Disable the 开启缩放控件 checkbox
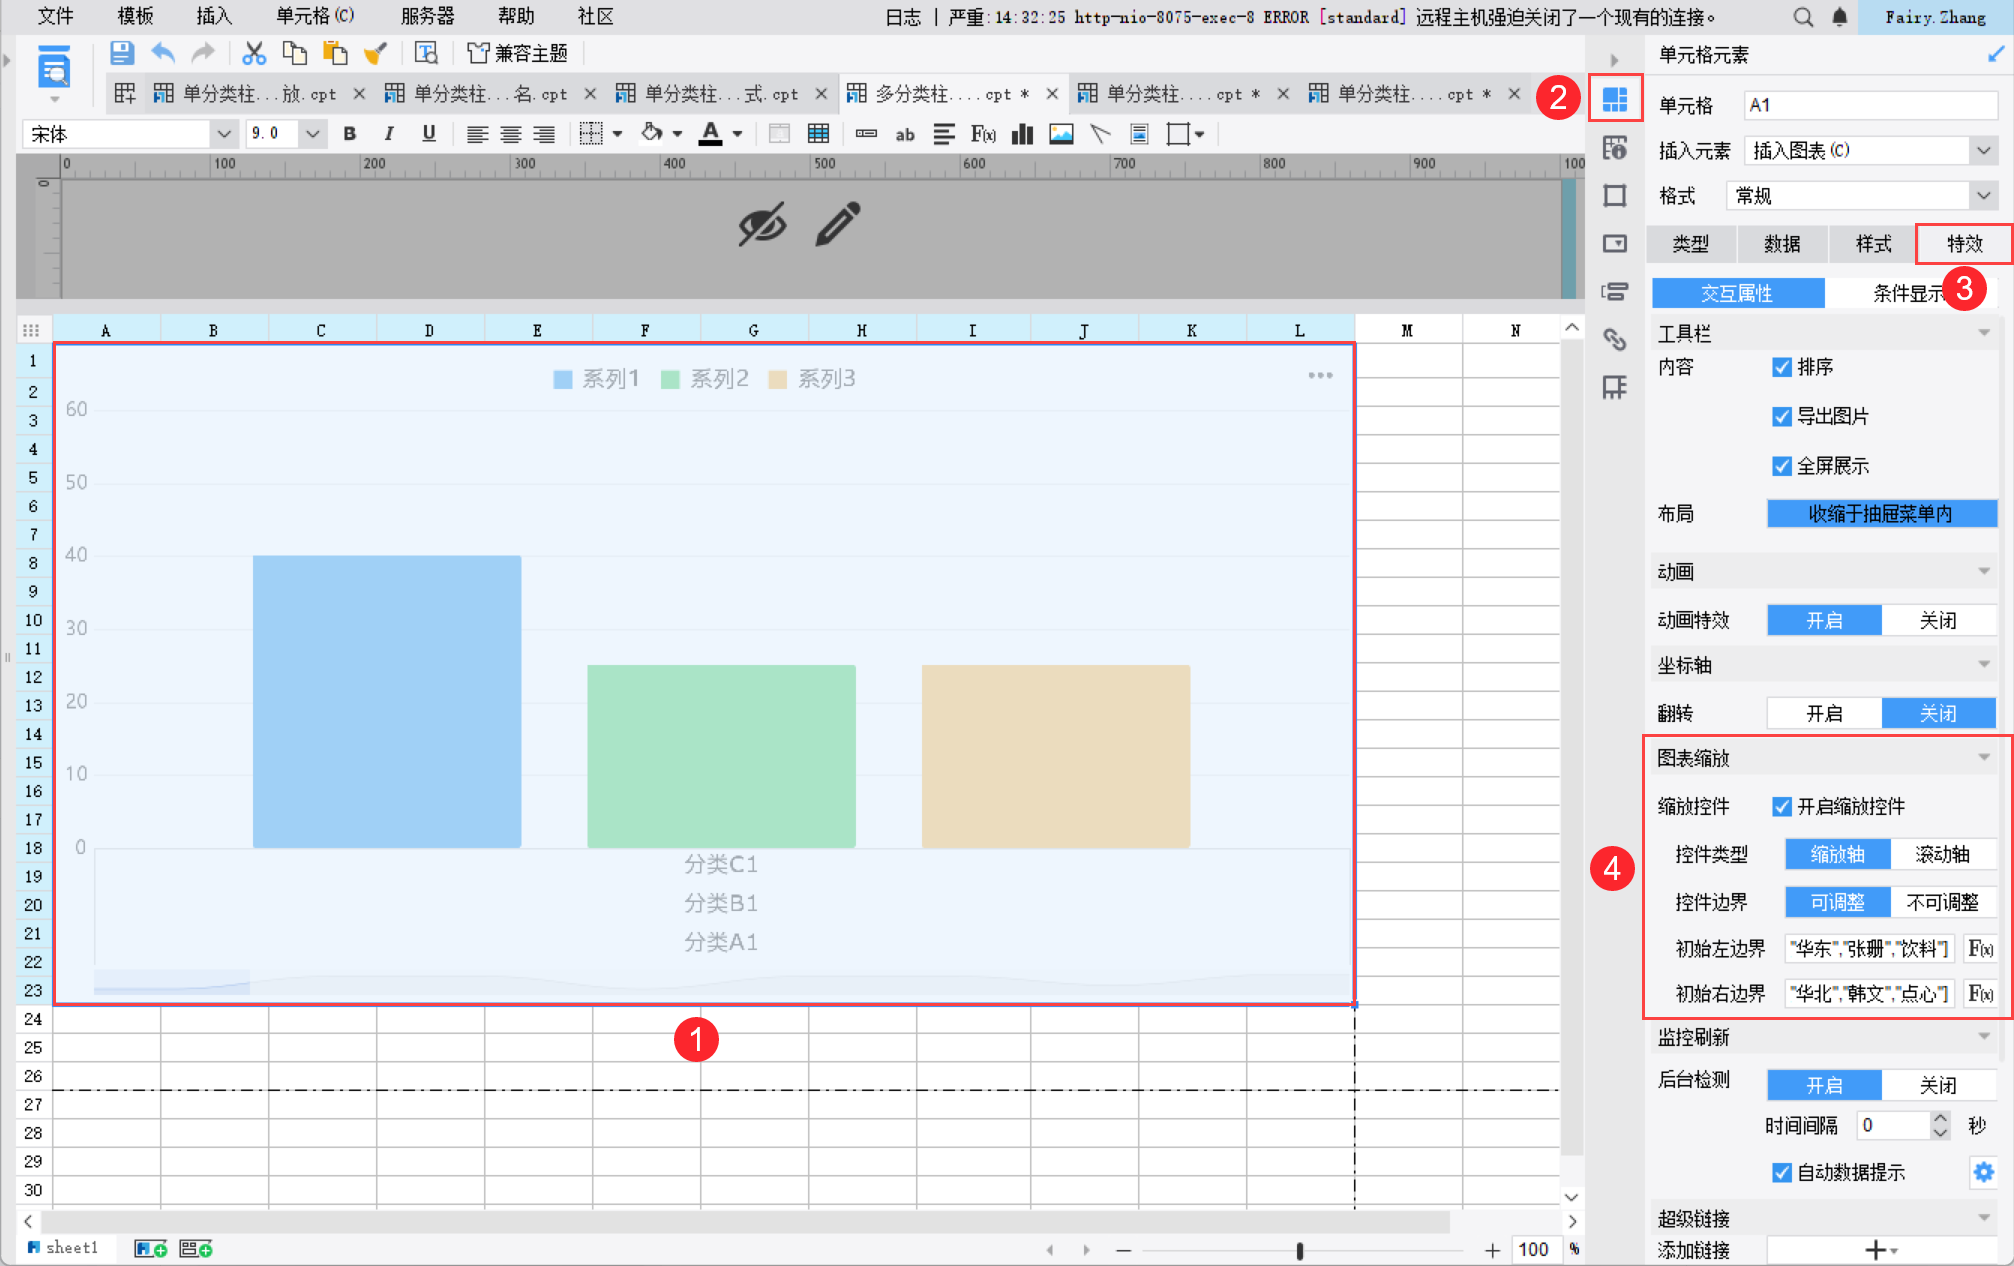Screen dimensions: 2014x1266 coord(1781,807)
